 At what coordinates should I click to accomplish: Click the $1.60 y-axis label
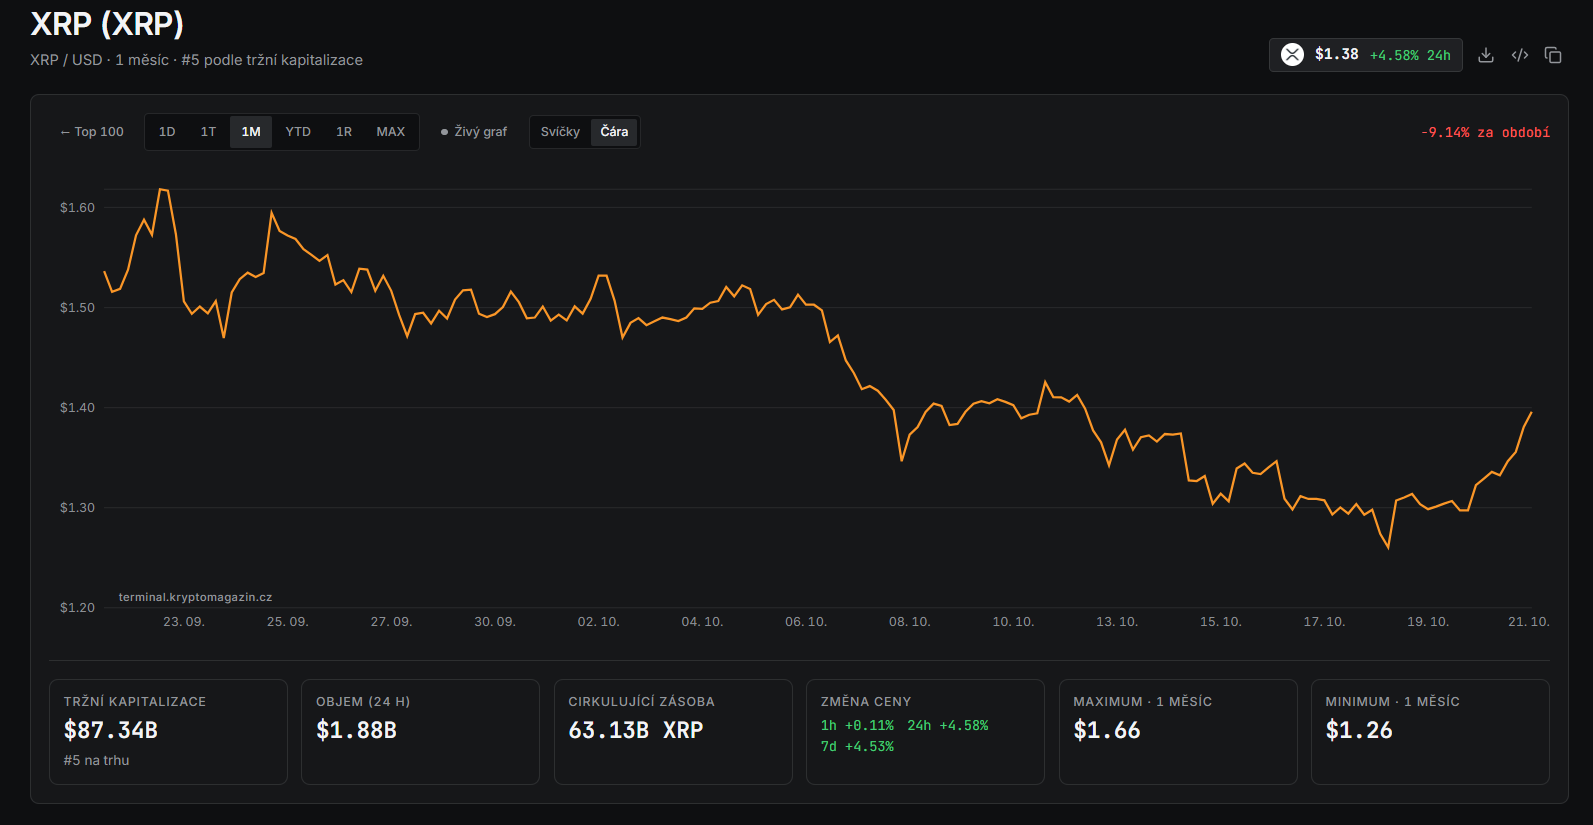point(77,208)
